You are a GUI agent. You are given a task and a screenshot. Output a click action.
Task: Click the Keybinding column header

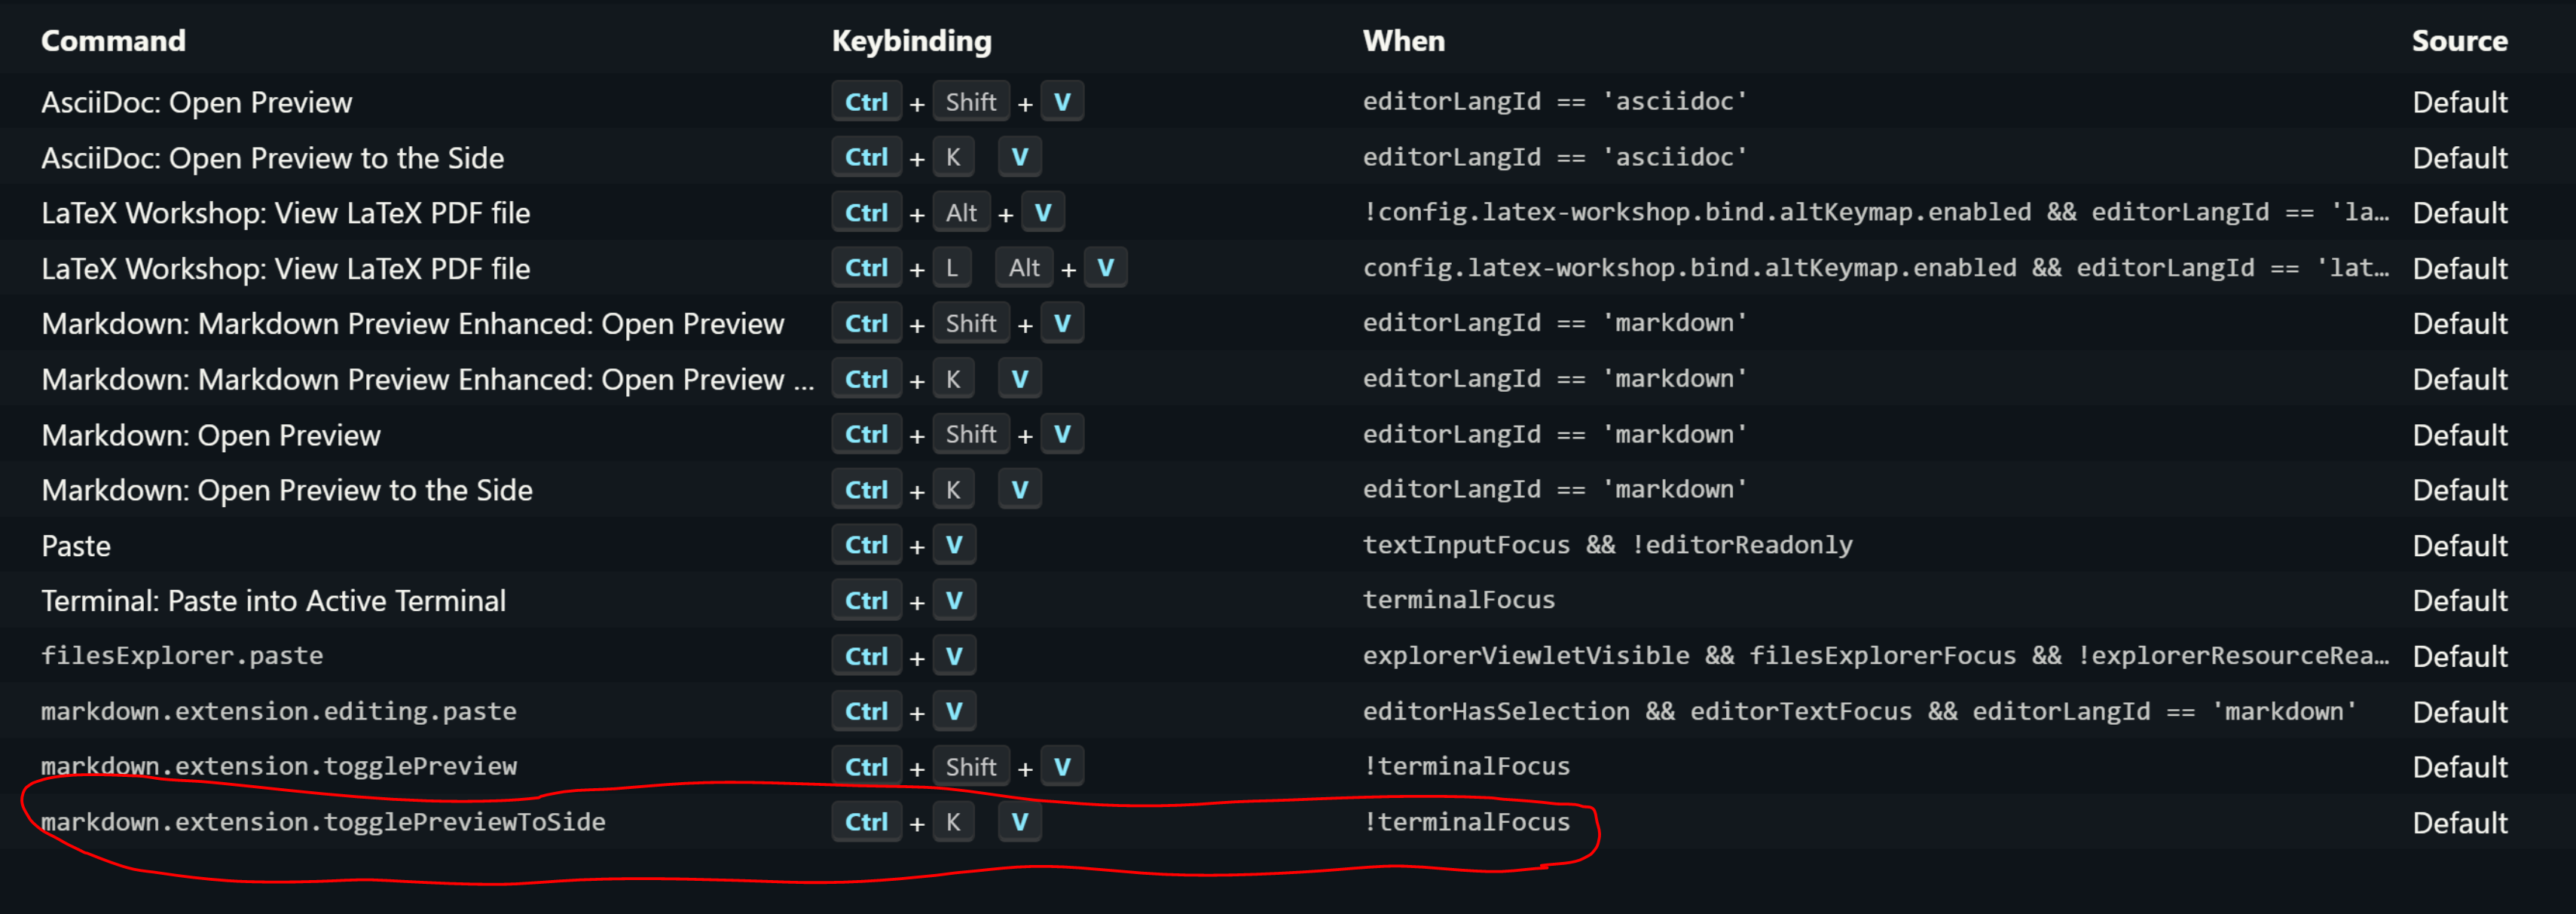tap(911, 41)
